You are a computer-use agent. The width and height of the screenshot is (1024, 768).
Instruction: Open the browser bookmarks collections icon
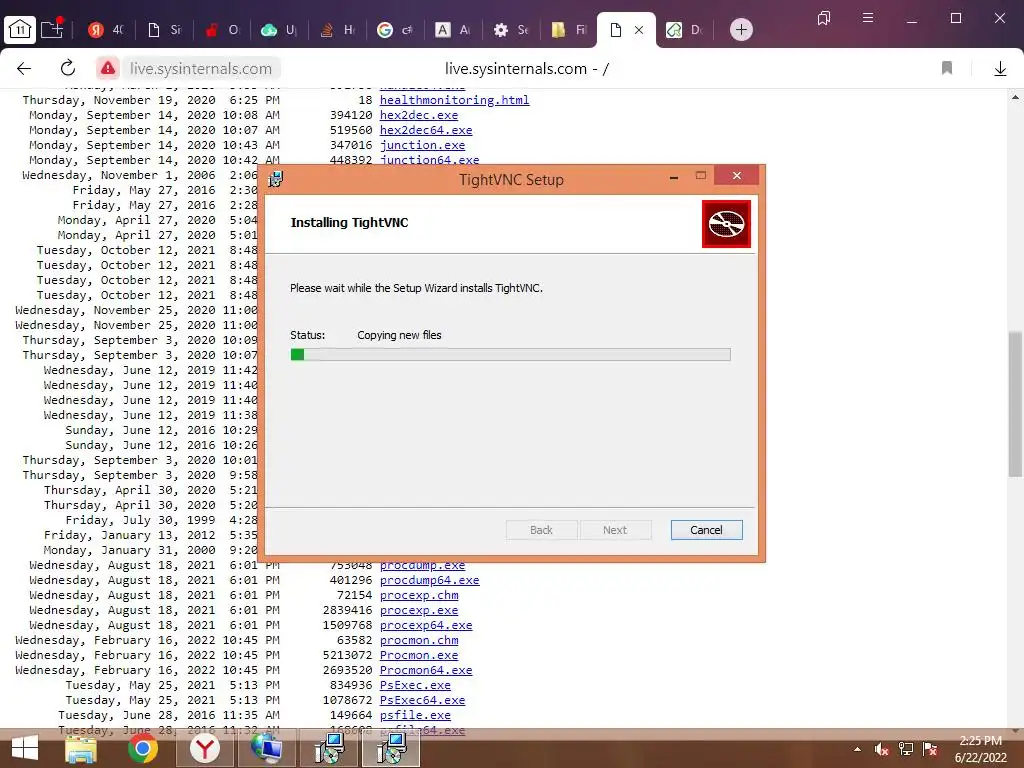[824, 18]
